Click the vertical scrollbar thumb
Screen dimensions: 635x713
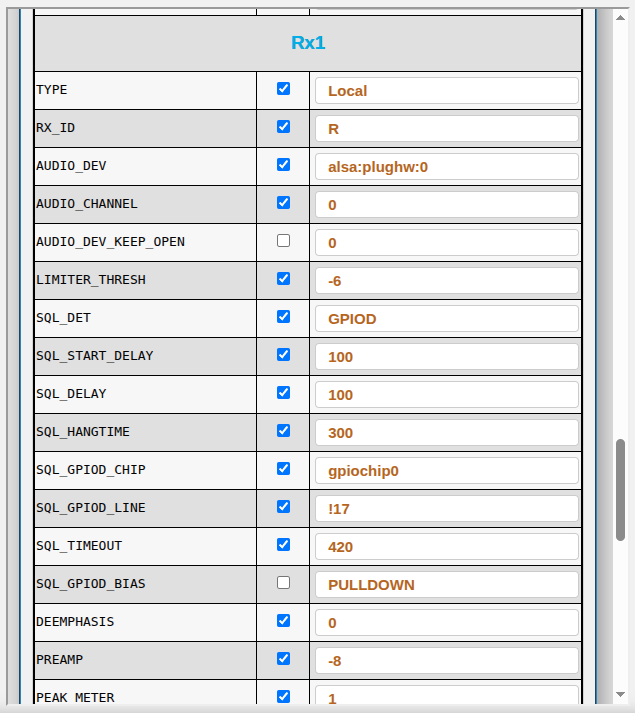point(621,489)
